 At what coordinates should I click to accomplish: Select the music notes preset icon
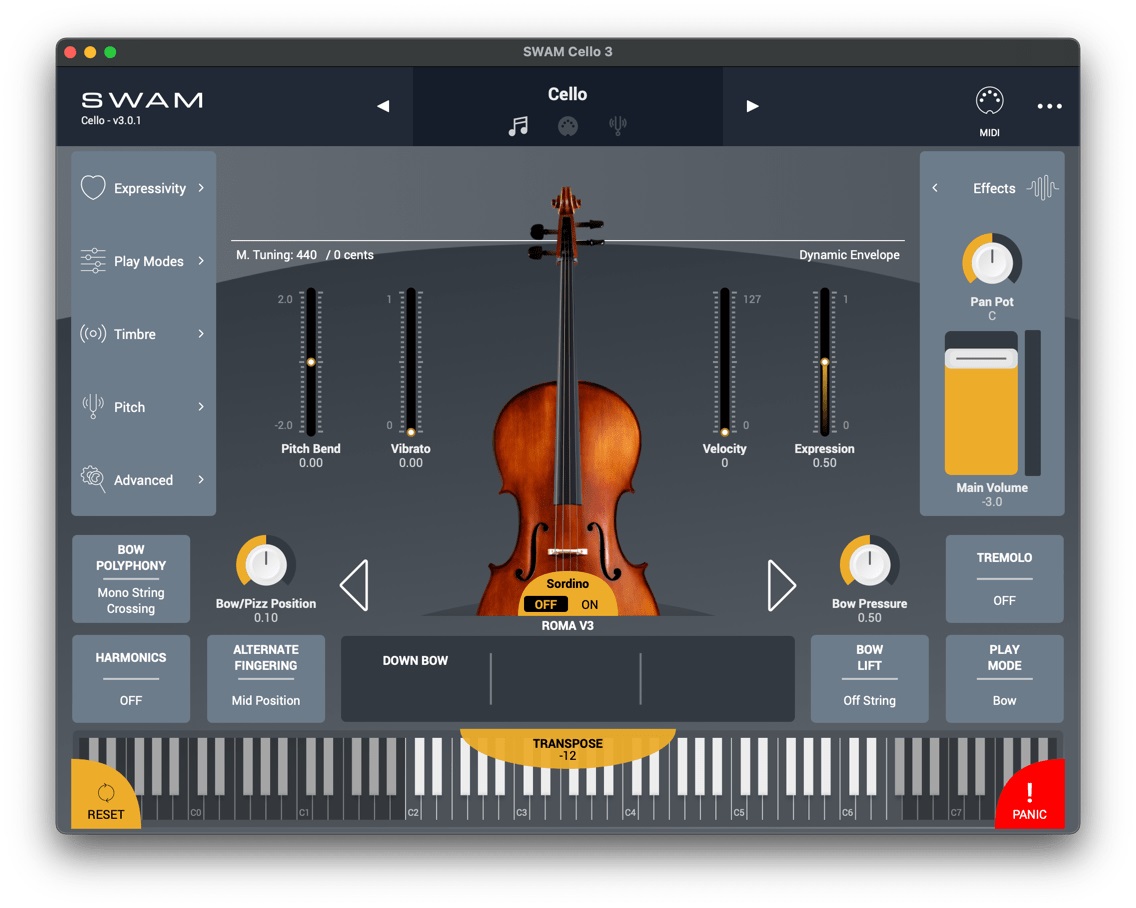coord(518,126)
